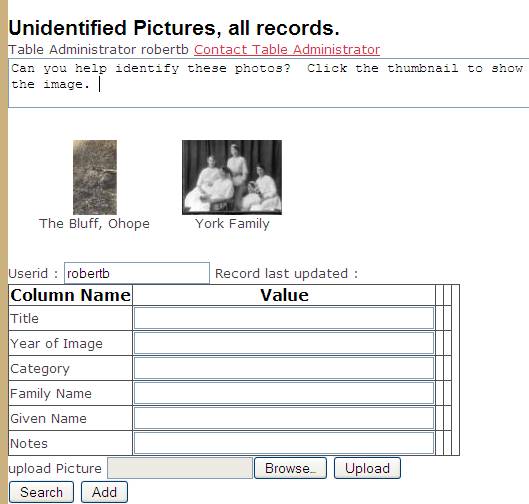This screenshot has width=529, height=504.
Task: Open The Bluff, Ohope thumbnail image
Action: coord(95,177)
